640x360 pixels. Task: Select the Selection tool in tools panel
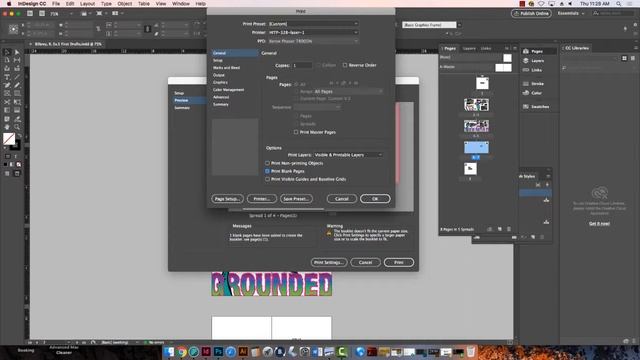7,52
